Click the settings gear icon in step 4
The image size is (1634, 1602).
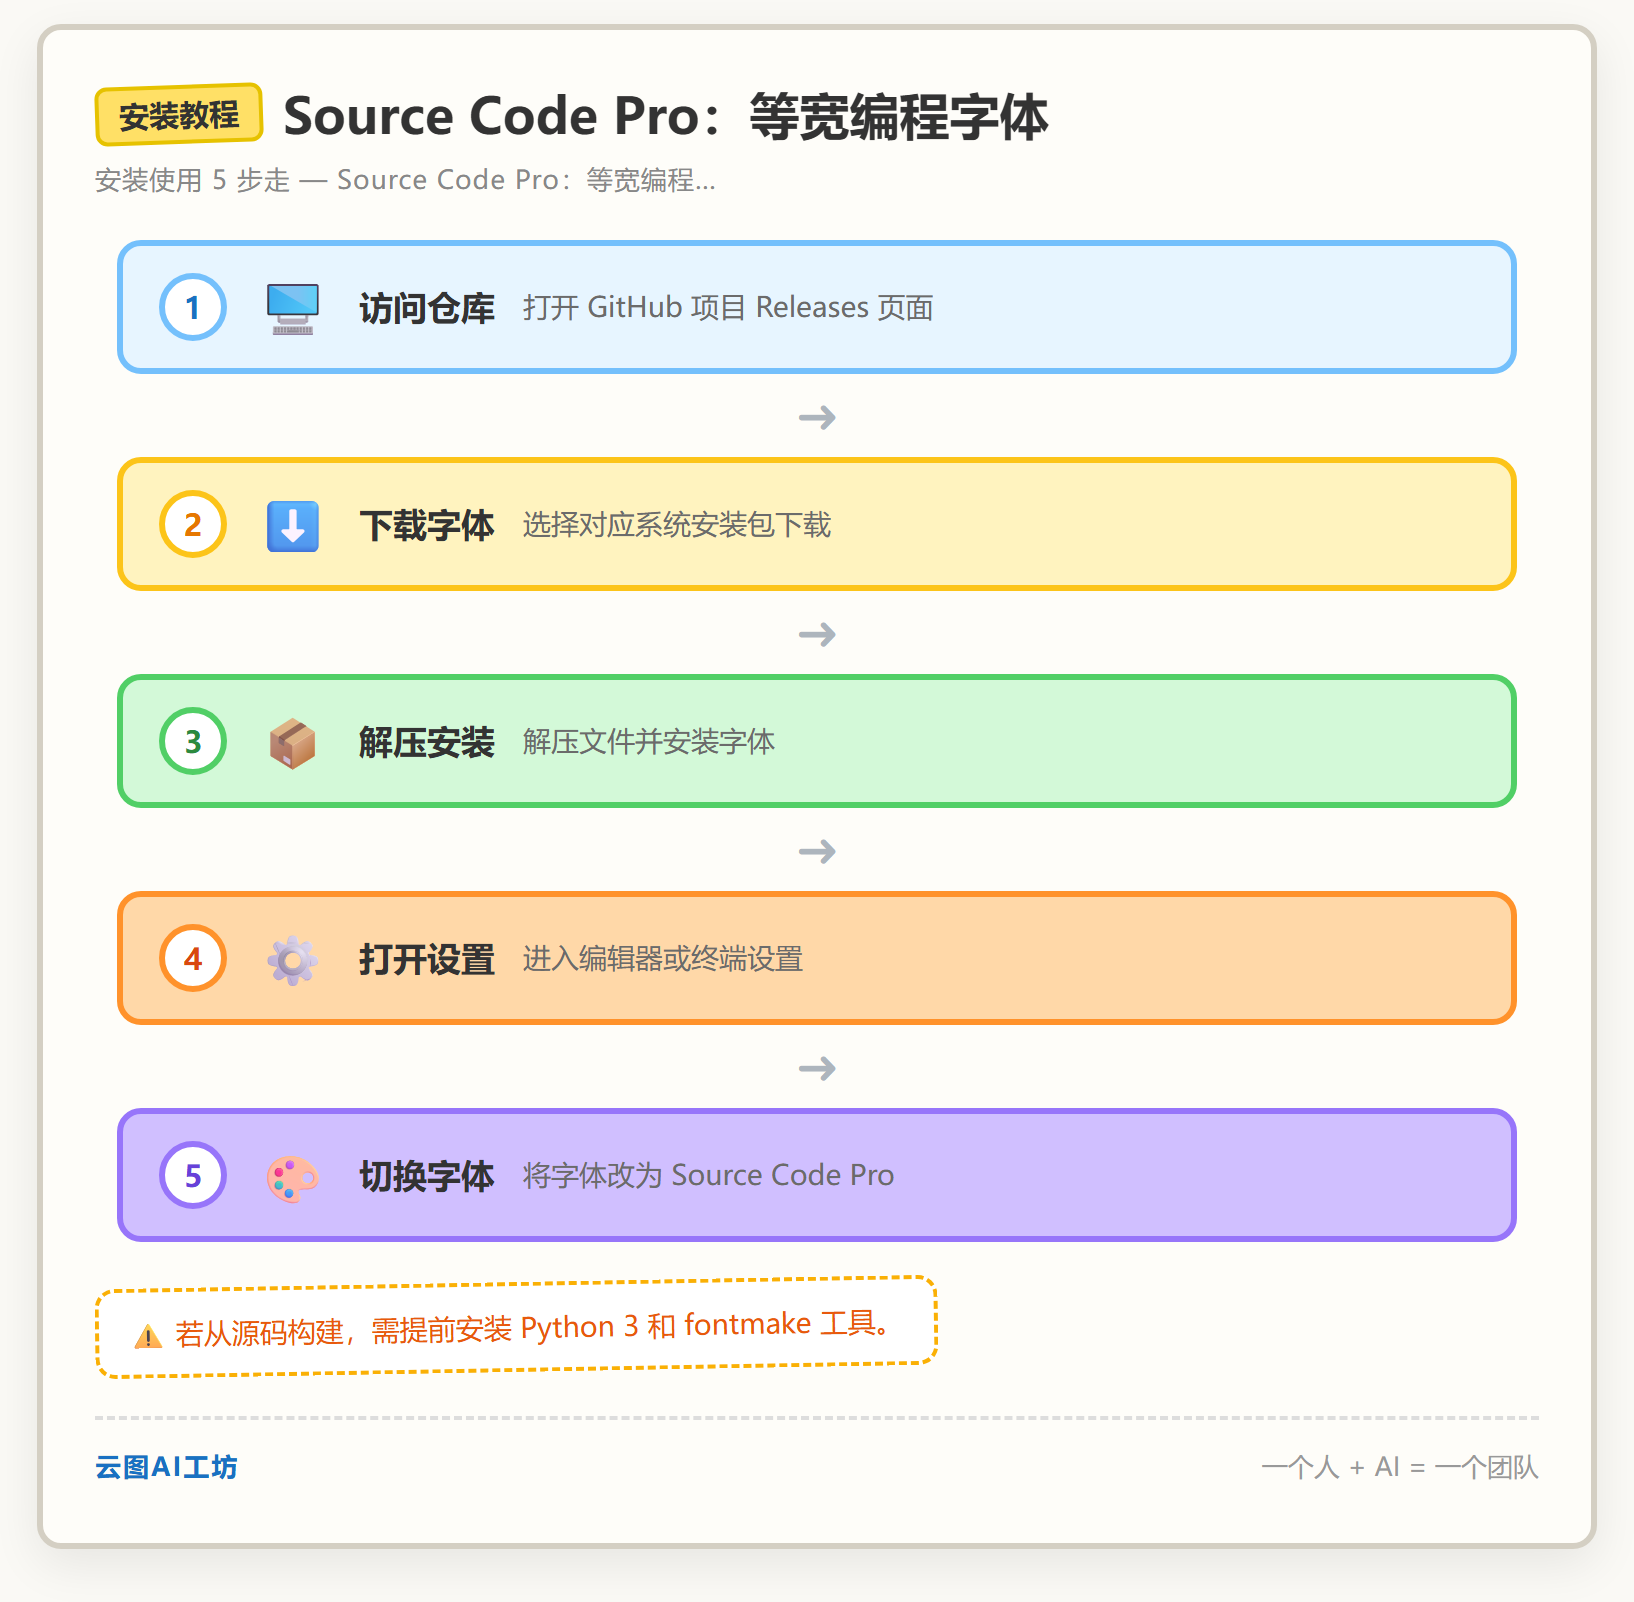click(292, 960)
